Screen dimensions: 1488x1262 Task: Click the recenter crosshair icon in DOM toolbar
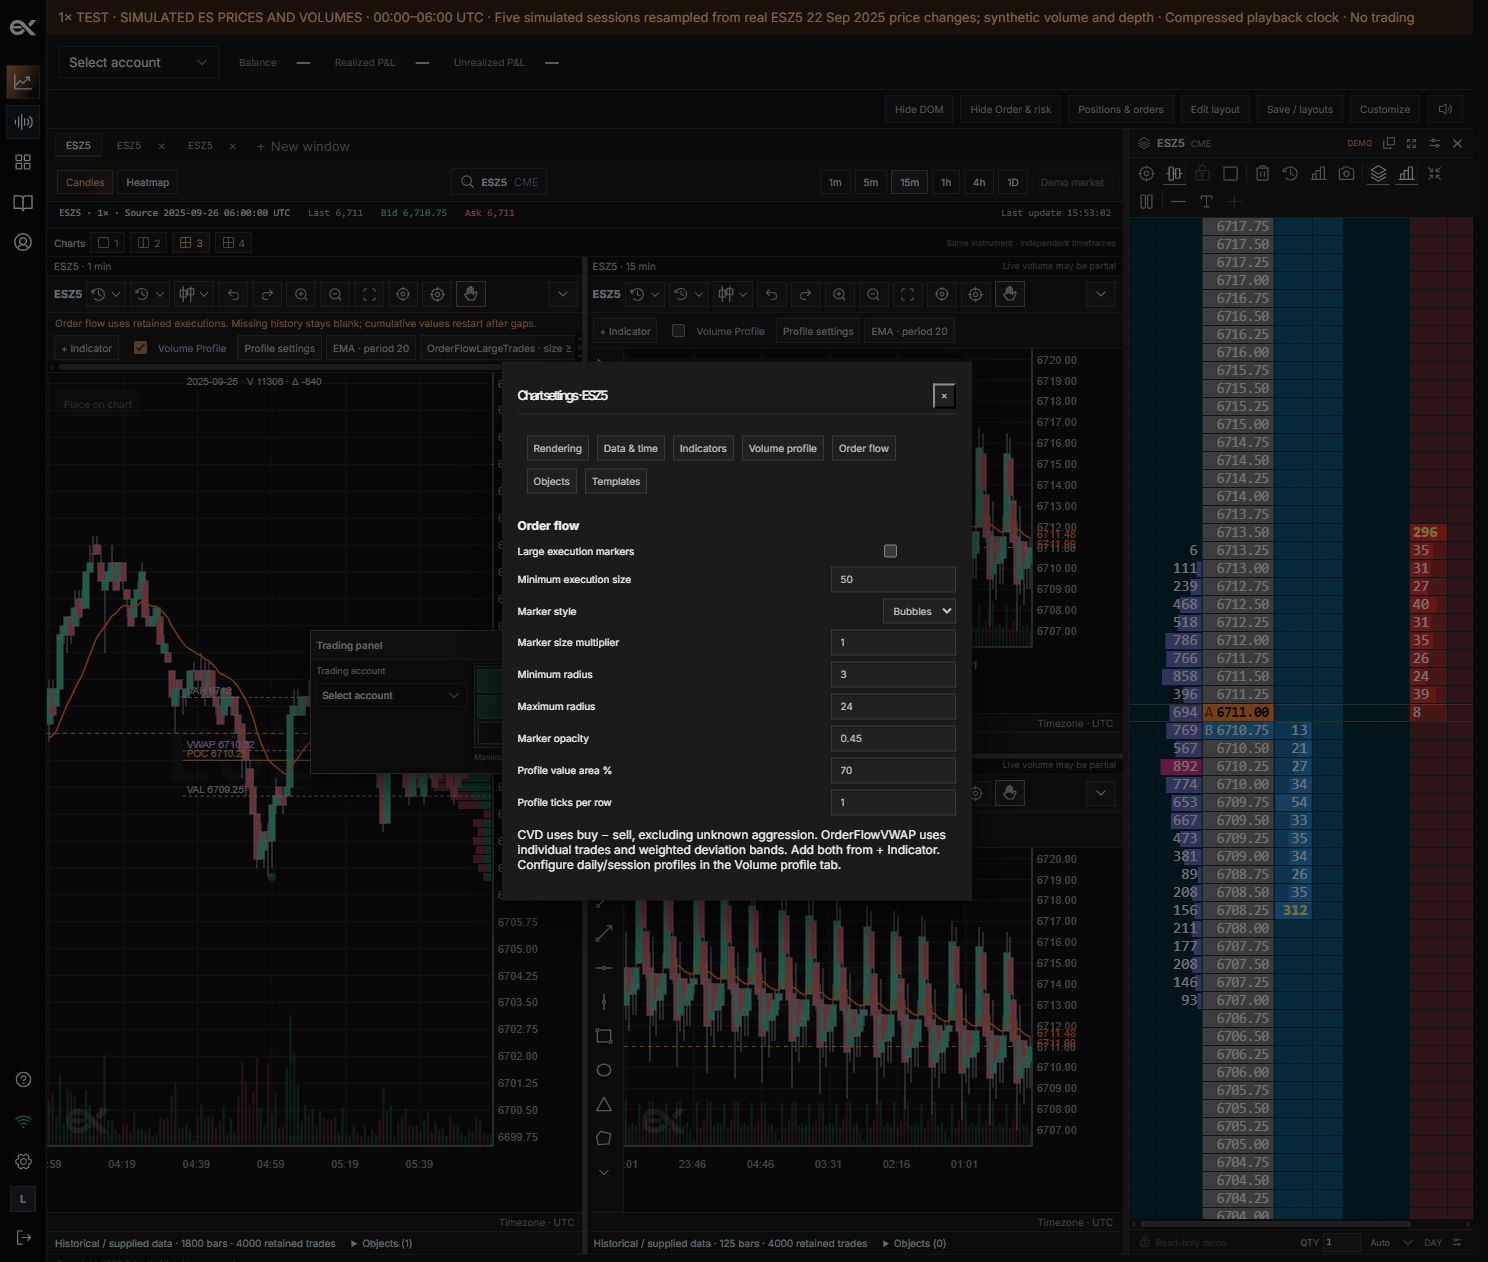point(1146,173)
